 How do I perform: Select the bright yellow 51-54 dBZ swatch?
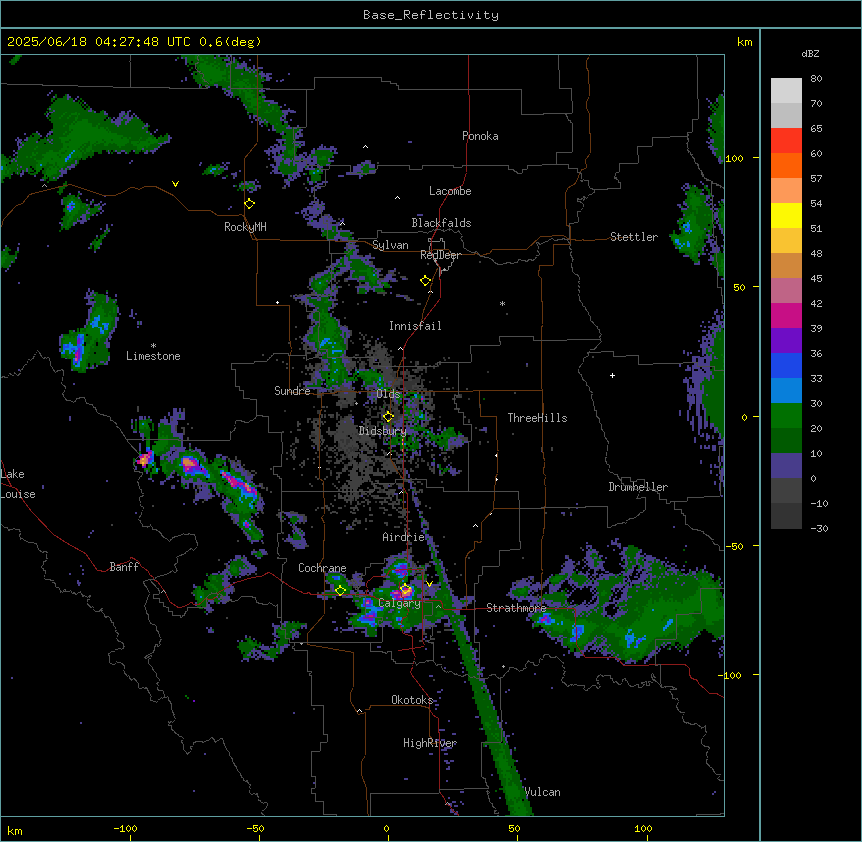point(786,216)
